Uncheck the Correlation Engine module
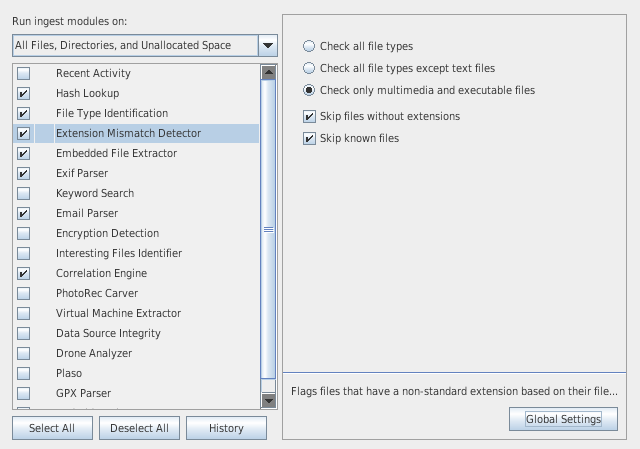Screen dimensions: 640x449 tap(23, 273)
